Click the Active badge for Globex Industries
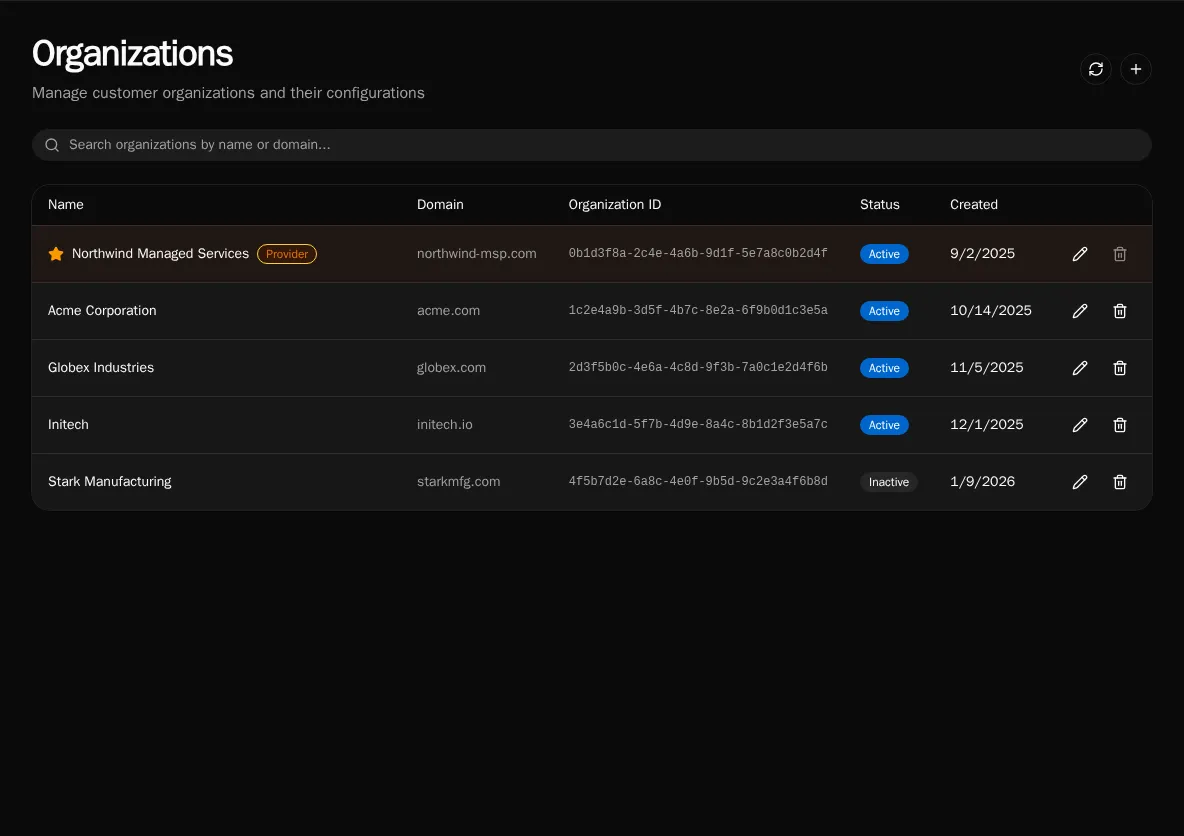 point(884,368)
